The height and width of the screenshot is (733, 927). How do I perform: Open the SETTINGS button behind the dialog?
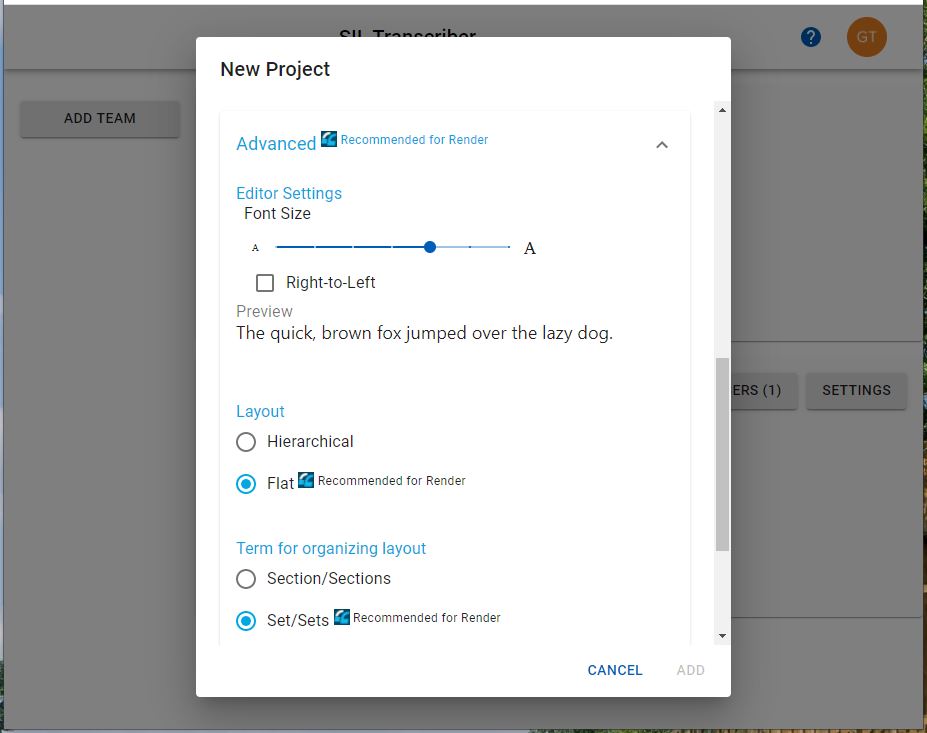point(856,390)
